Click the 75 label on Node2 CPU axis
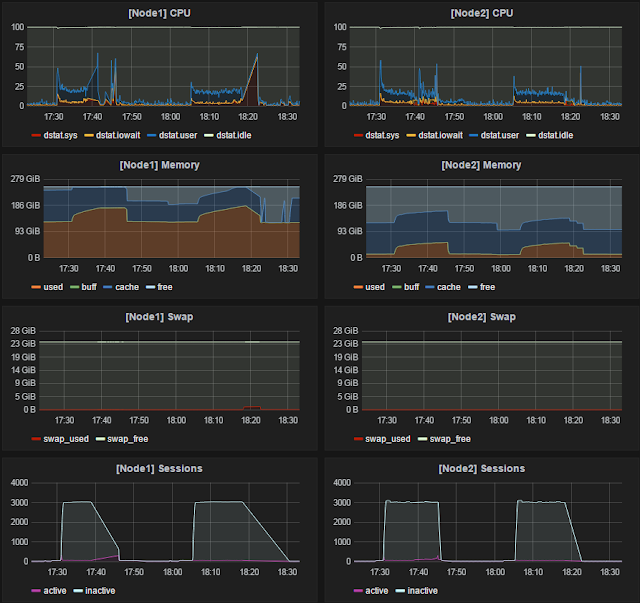Image resolution: width=640 pixels, height=603 pixels. (x=342, y=47)
